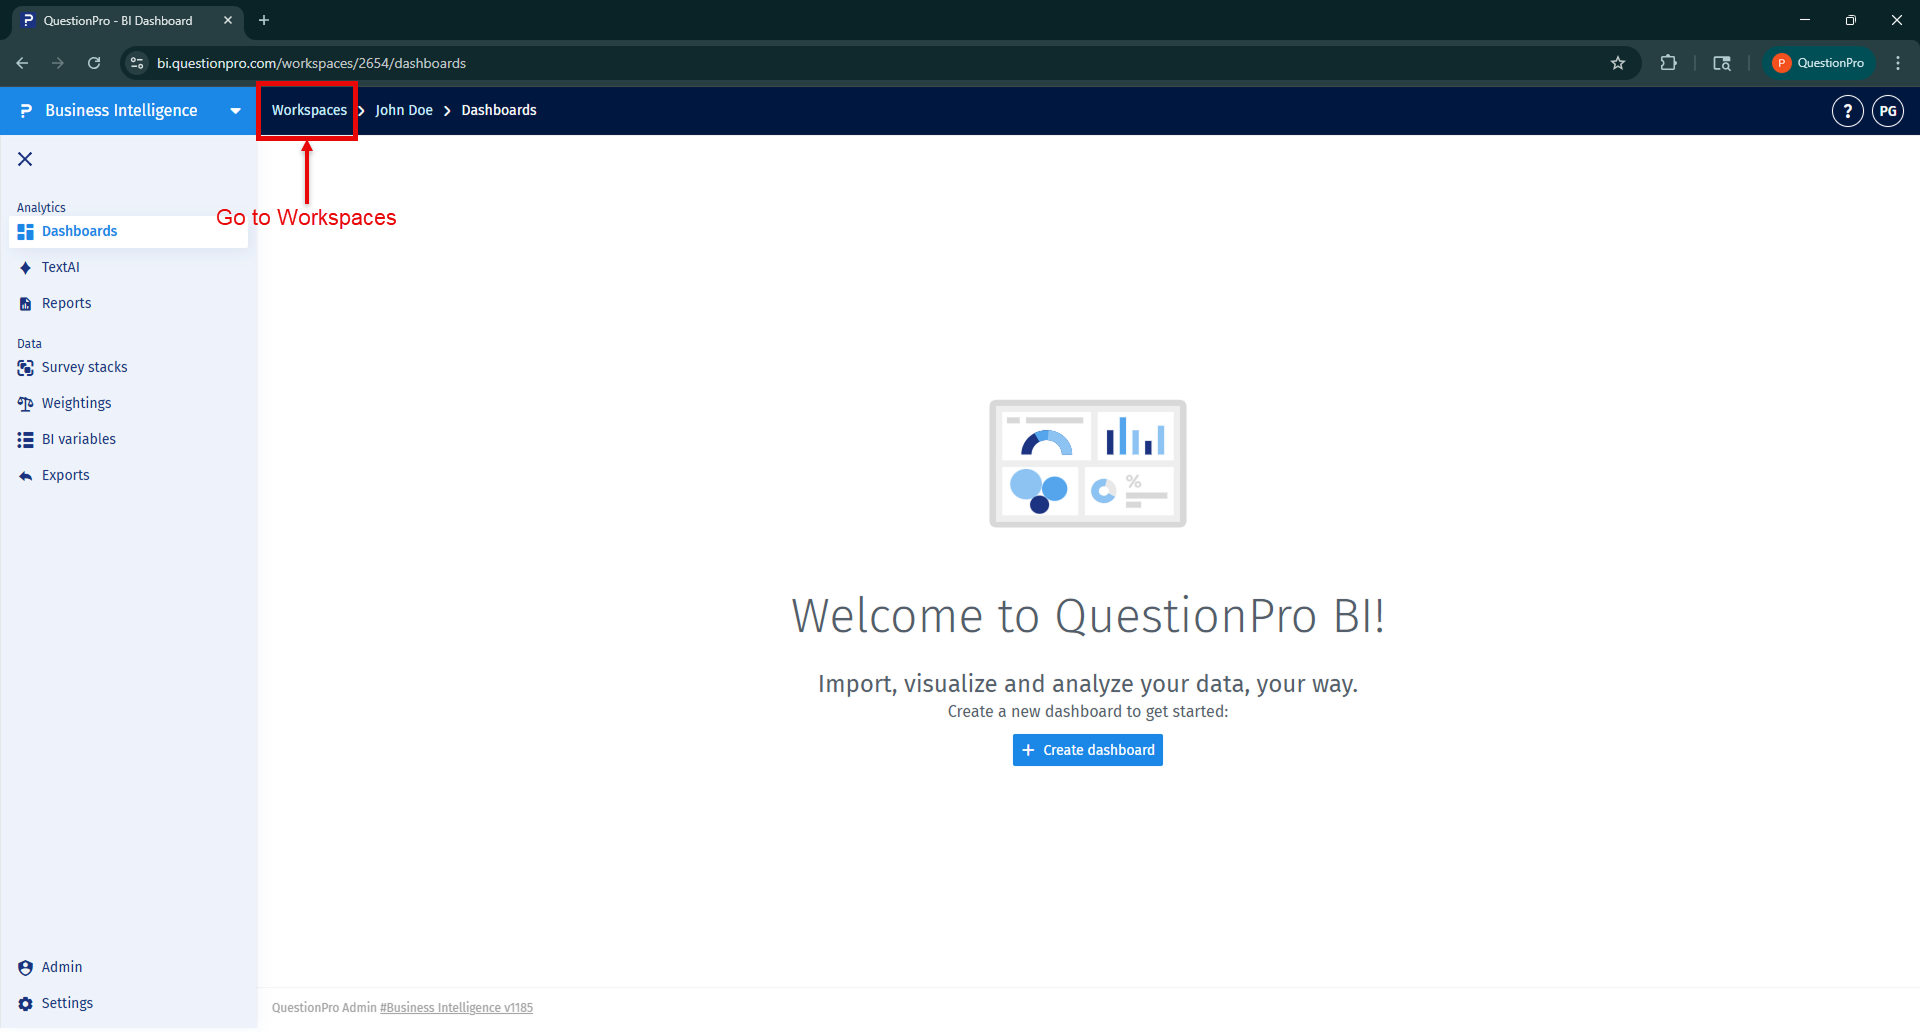Open the QuestionPro Chrome profile button

(x=1819, y=63)
